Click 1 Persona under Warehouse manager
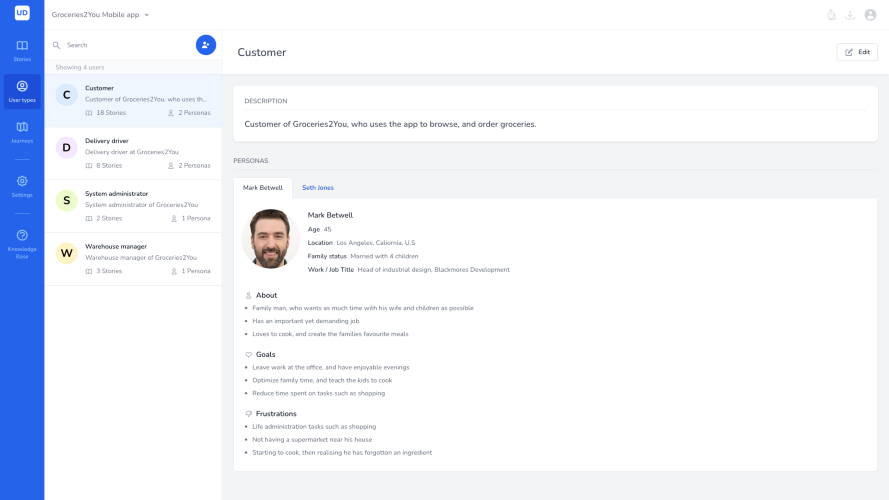This screenshot has width=889, height=500. [196, 271]
